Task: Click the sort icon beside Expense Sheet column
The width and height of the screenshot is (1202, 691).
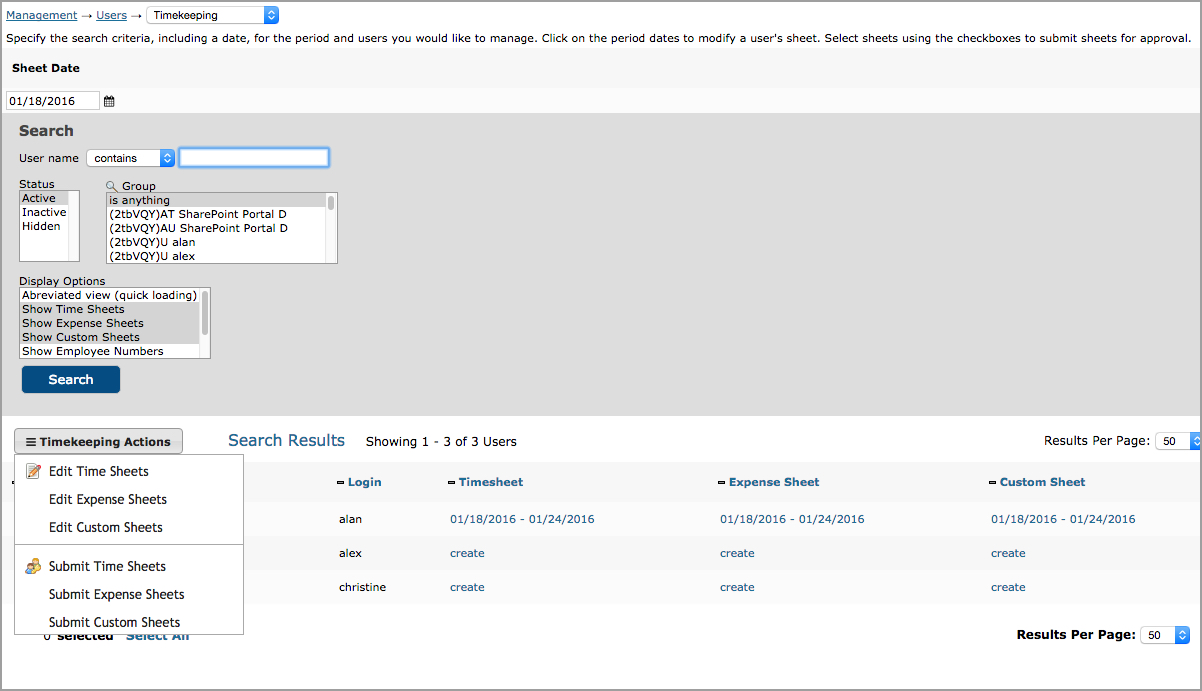Action: pos(722,483)
